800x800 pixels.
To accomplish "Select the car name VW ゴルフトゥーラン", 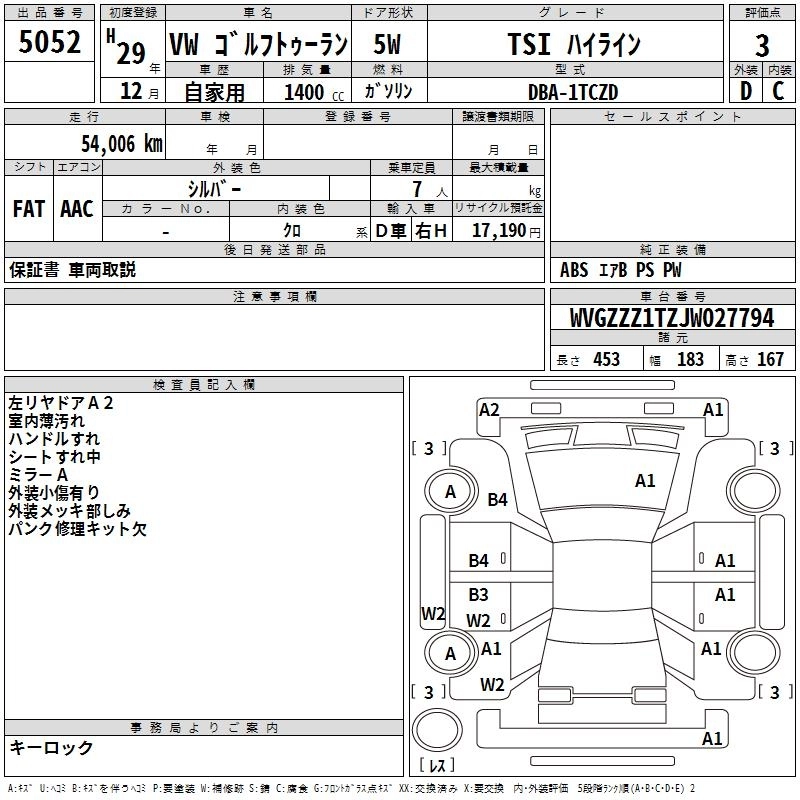I will [258, 45].
